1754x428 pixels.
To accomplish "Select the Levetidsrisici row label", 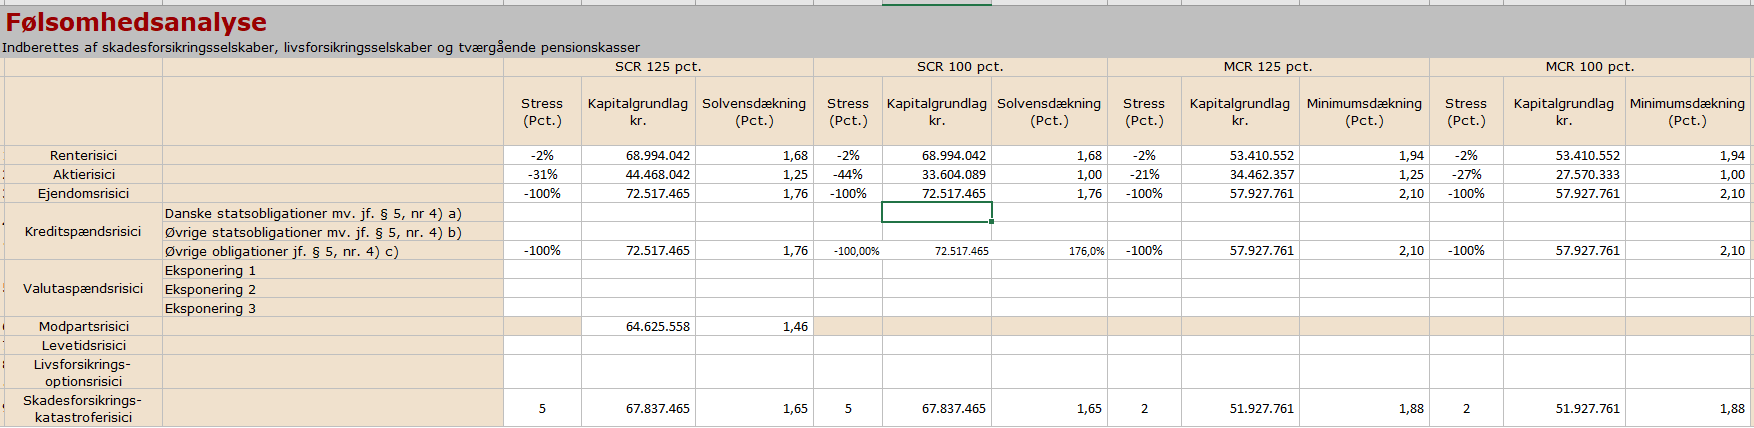I will 83,345.
